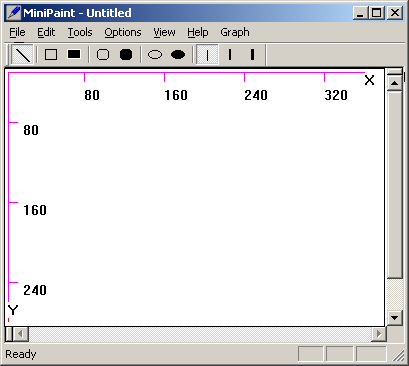Choose the filled Rounded Rectangle tool
Viewport: 409px width, 366px height.
[126, 55]
